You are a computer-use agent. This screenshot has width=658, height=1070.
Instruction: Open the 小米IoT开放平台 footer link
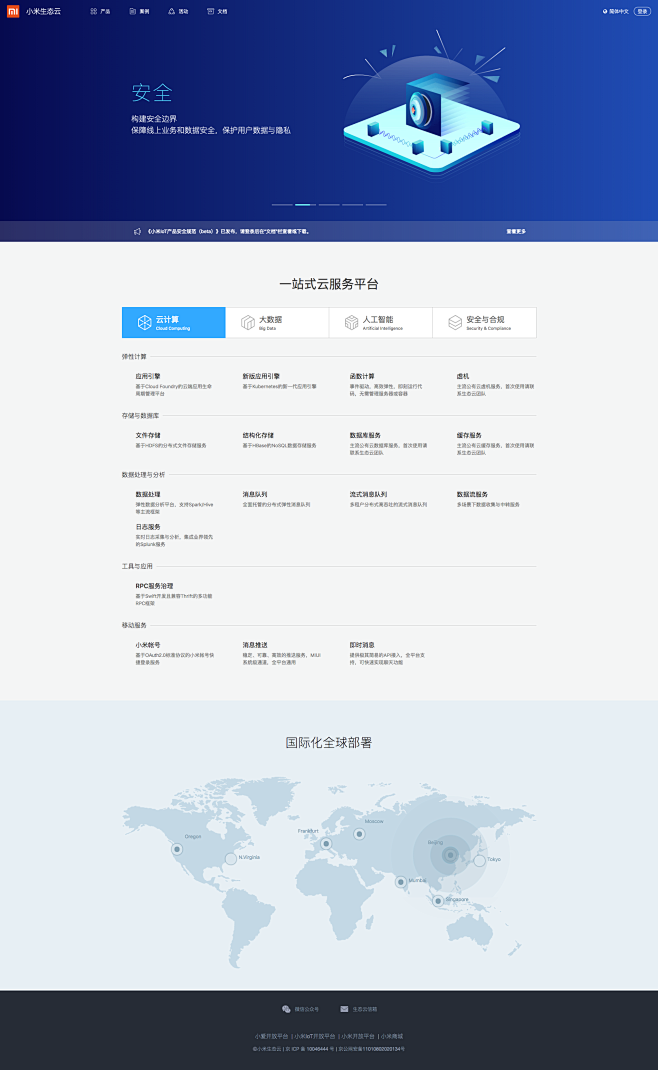[315, 1036]
